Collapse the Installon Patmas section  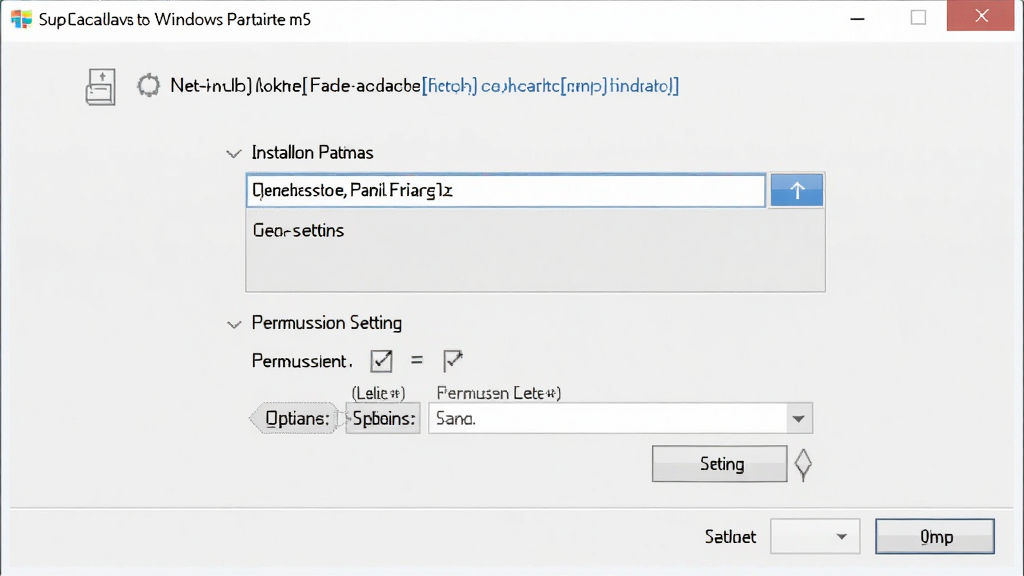234,153
